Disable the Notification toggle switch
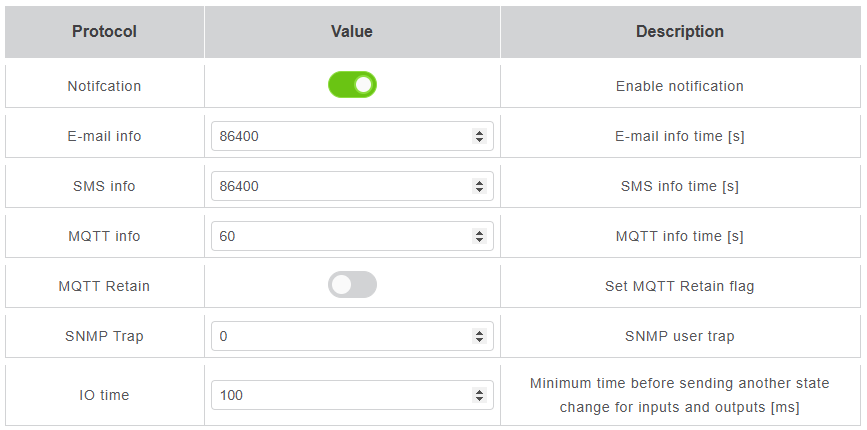The image size is (867, 430). (x=352, y=85)
